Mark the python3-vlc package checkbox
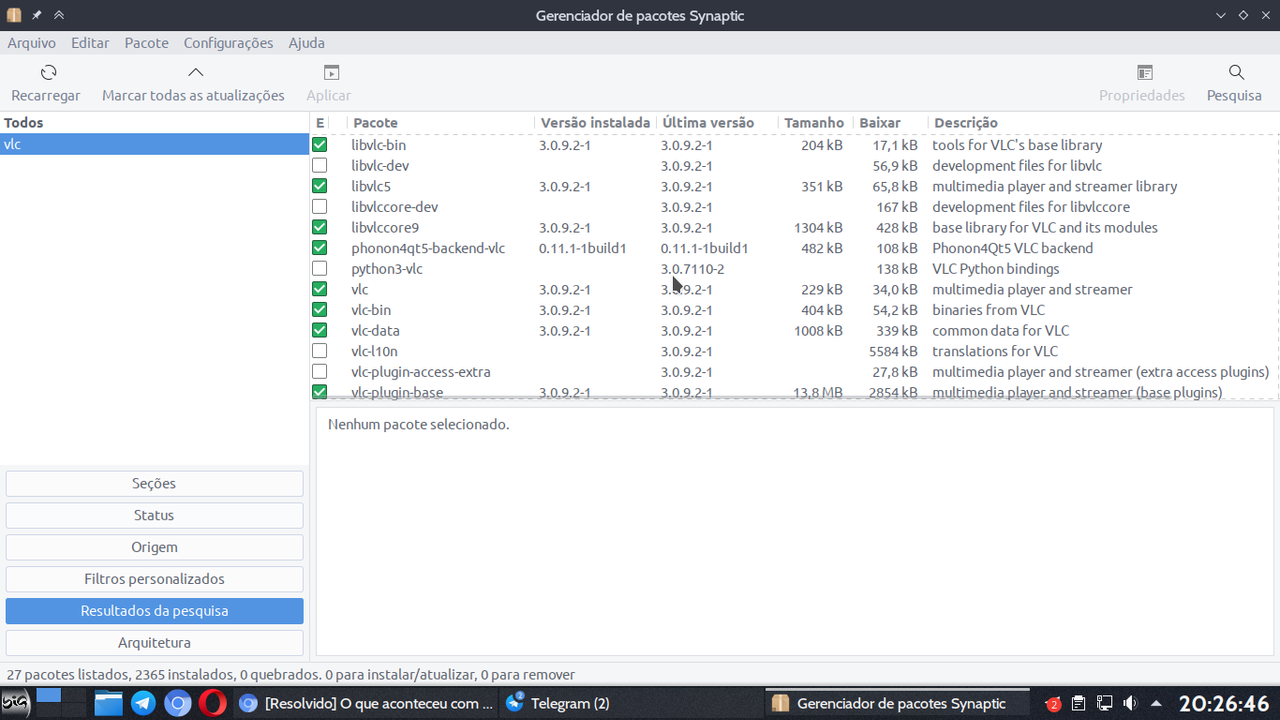Viewport: 1280px width, 720px height. (320, 269)
